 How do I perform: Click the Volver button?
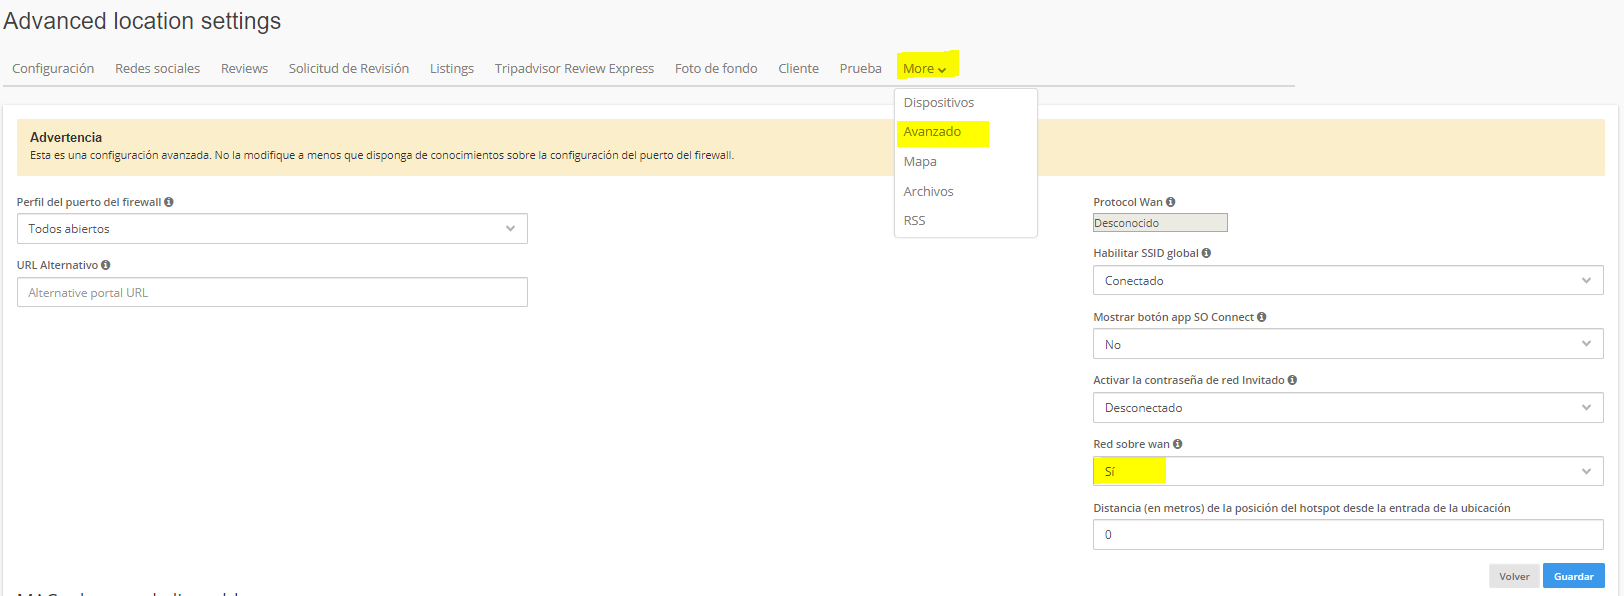click(1514, 576)
